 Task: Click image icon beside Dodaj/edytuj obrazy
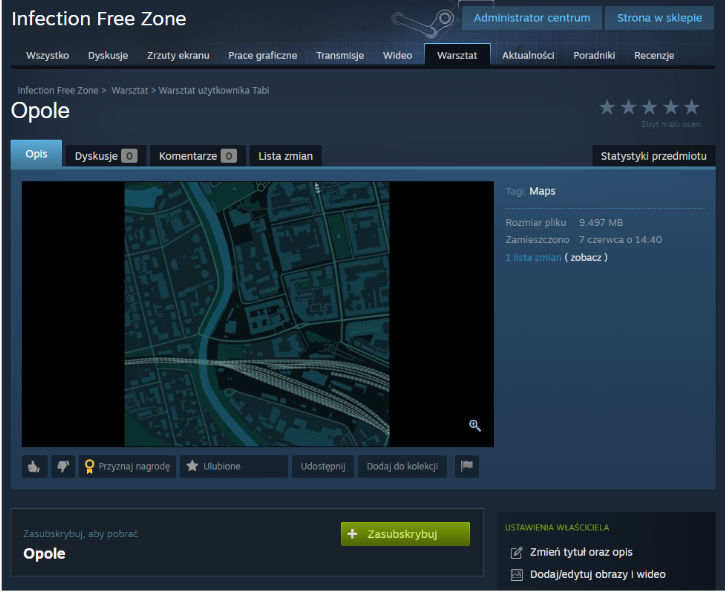pos(516,575)
